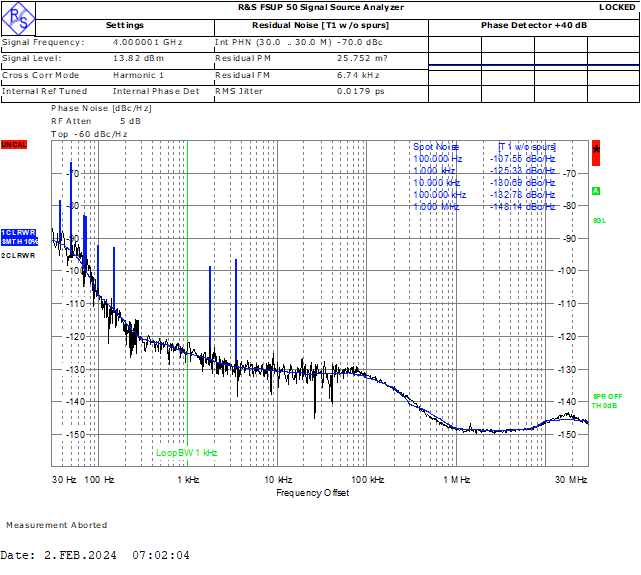641x575 pixels.
Task: Click the SGL sweep indicator
Action: [599, 221]
